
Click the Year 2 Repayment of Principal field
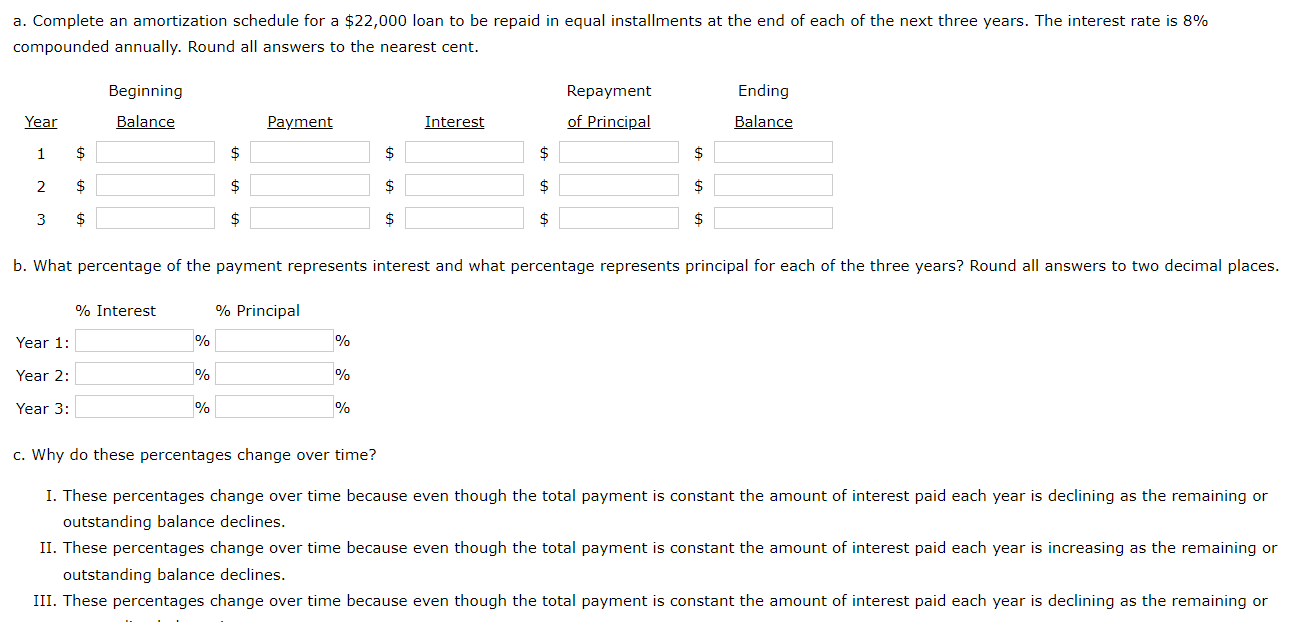click(618, 185)
